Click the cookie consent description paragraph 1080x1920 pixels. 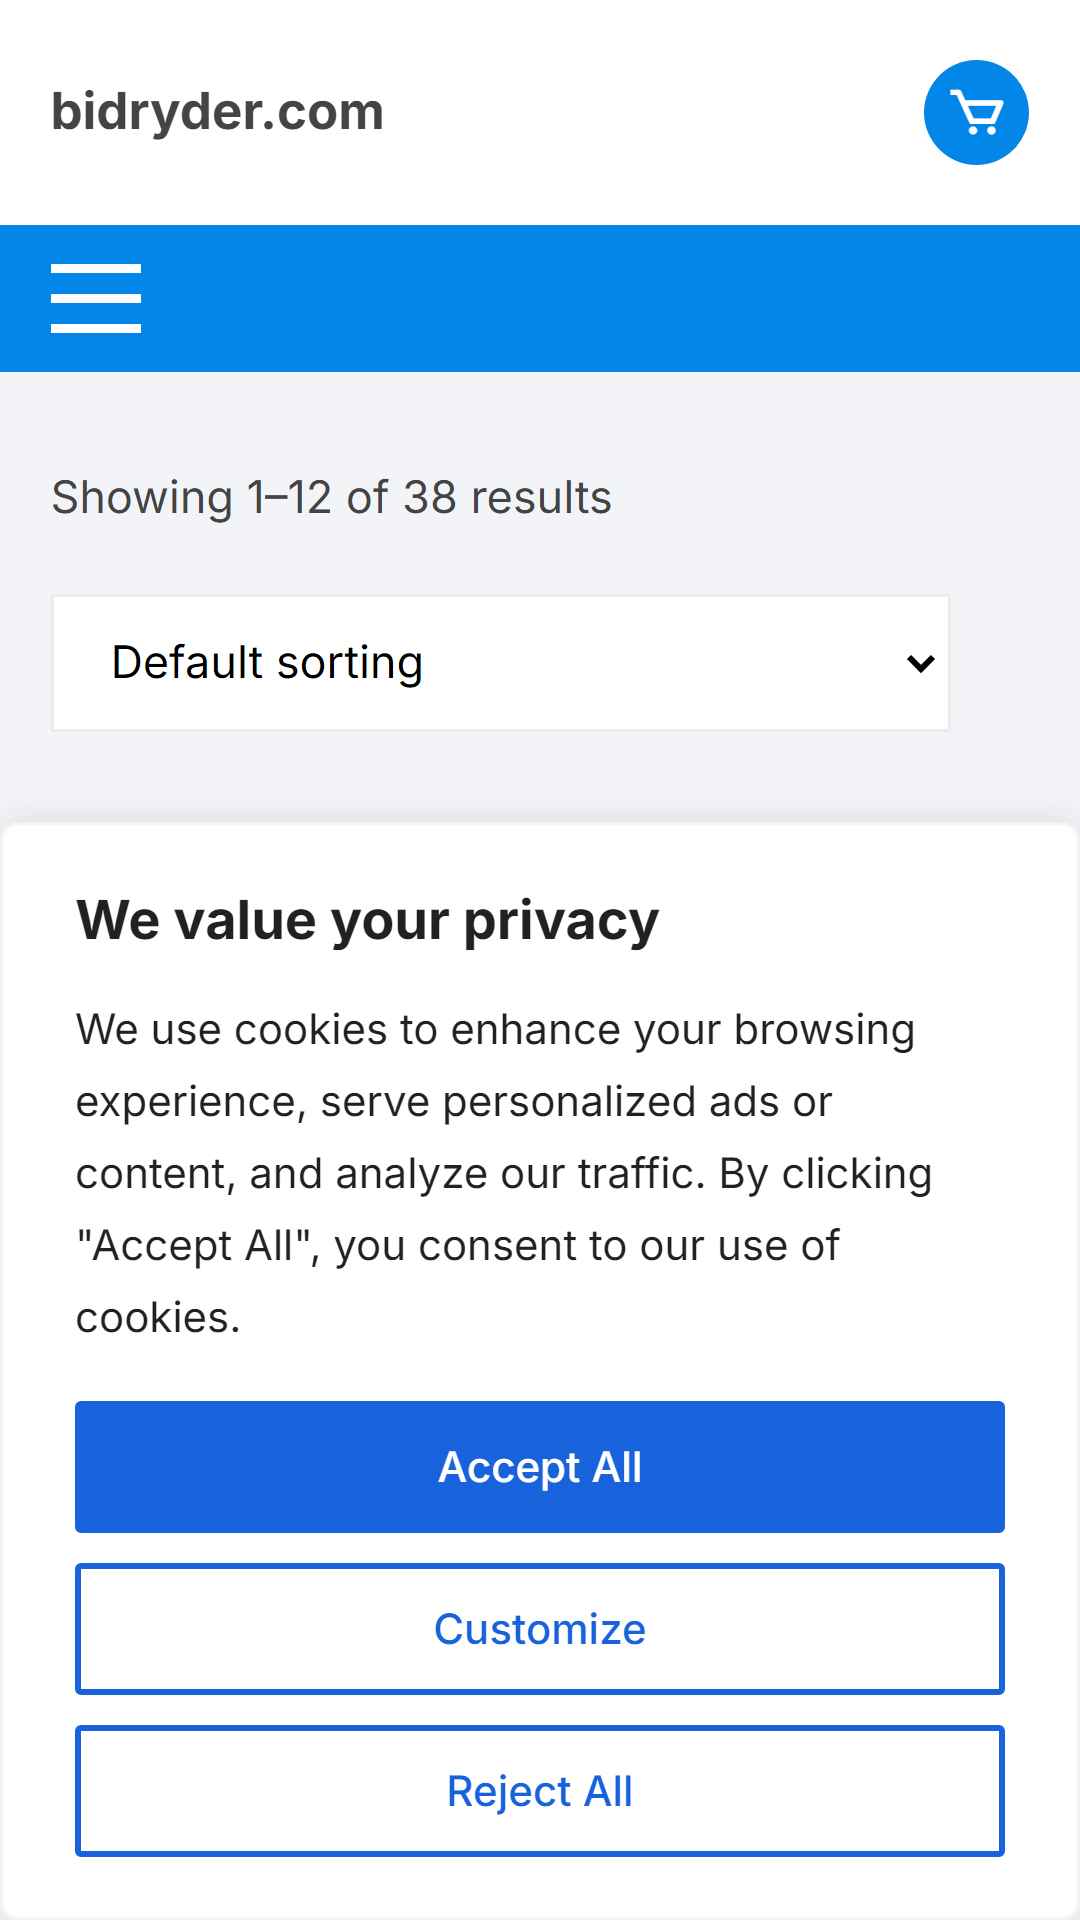pyautogui.click(x=504, y=1174)
